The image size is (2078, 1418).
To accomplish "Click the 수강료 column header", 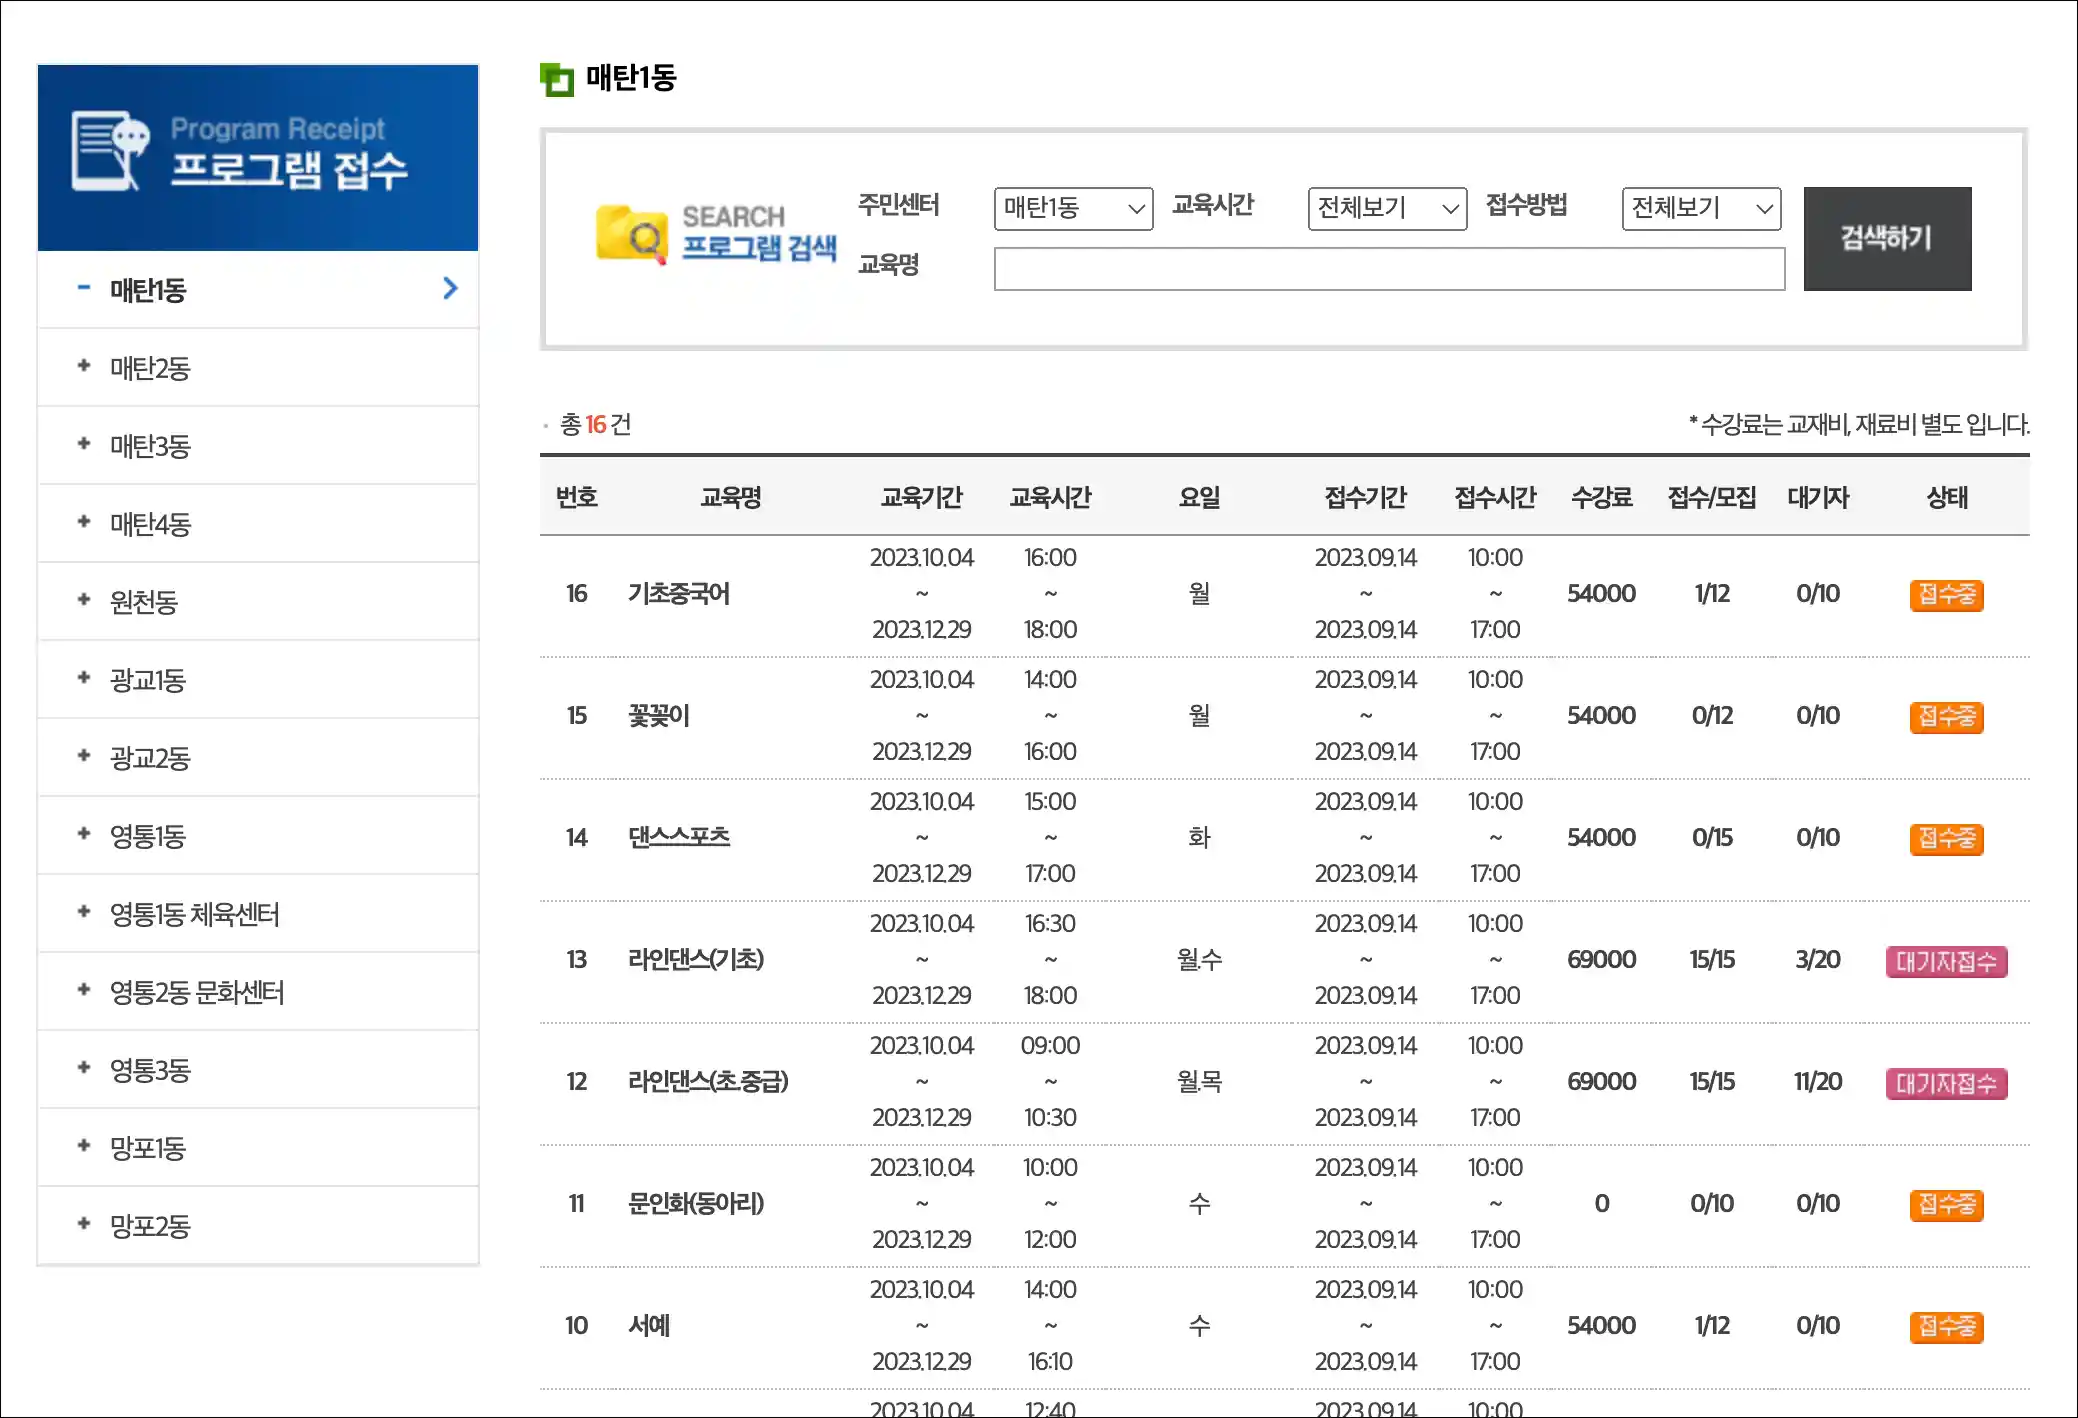I will pos(1601,498).
